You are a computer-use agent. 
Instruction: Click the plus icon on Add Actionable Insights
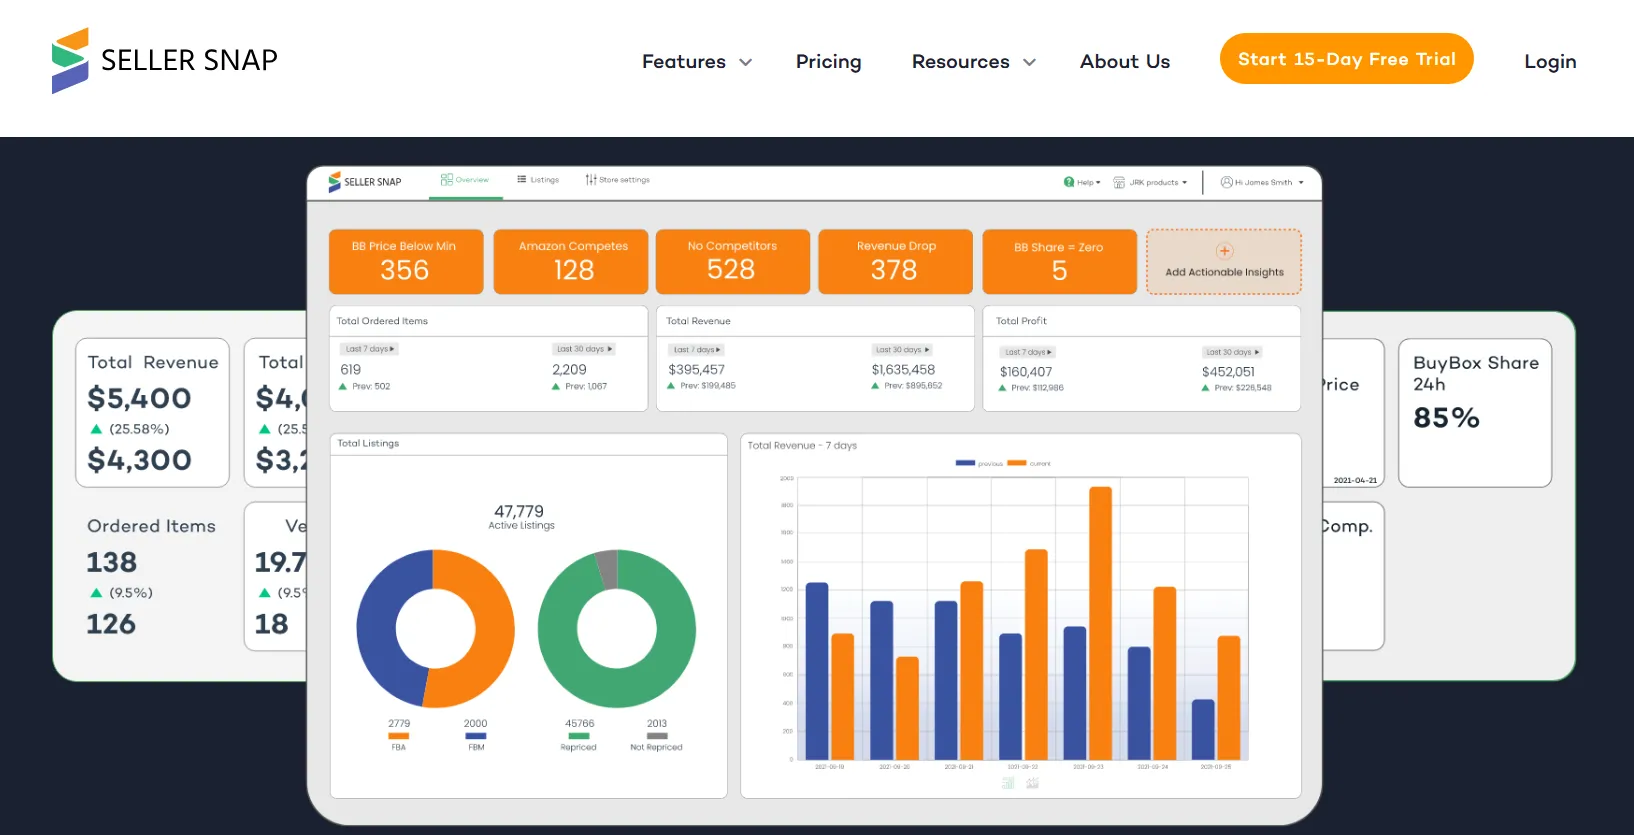(x=1225, y=251)
